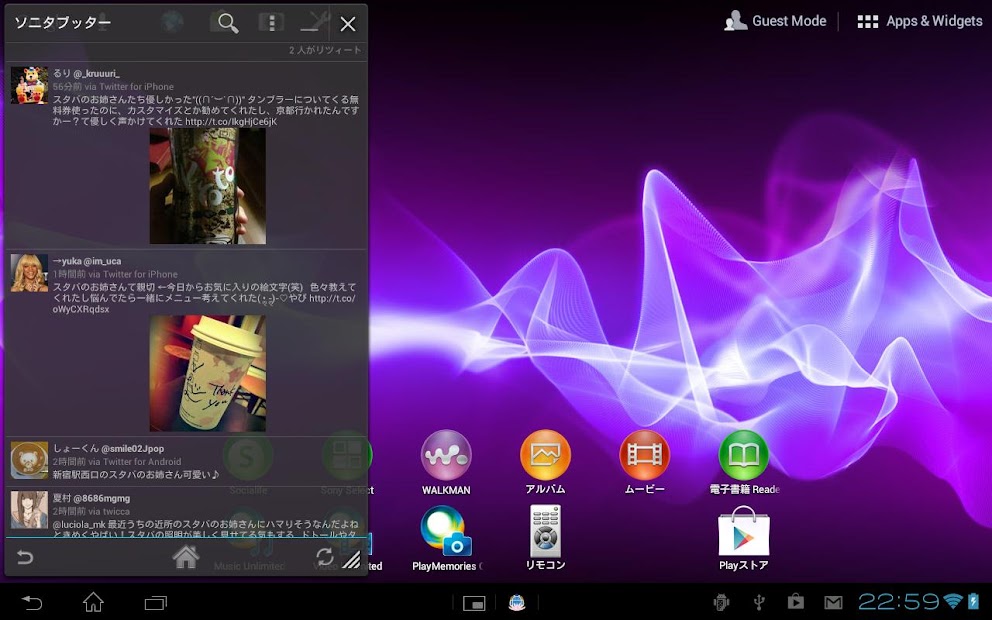
Task: Refresh the tweet list in ソニタブッター
Action: pyautogui.click(x=325, y=557)
